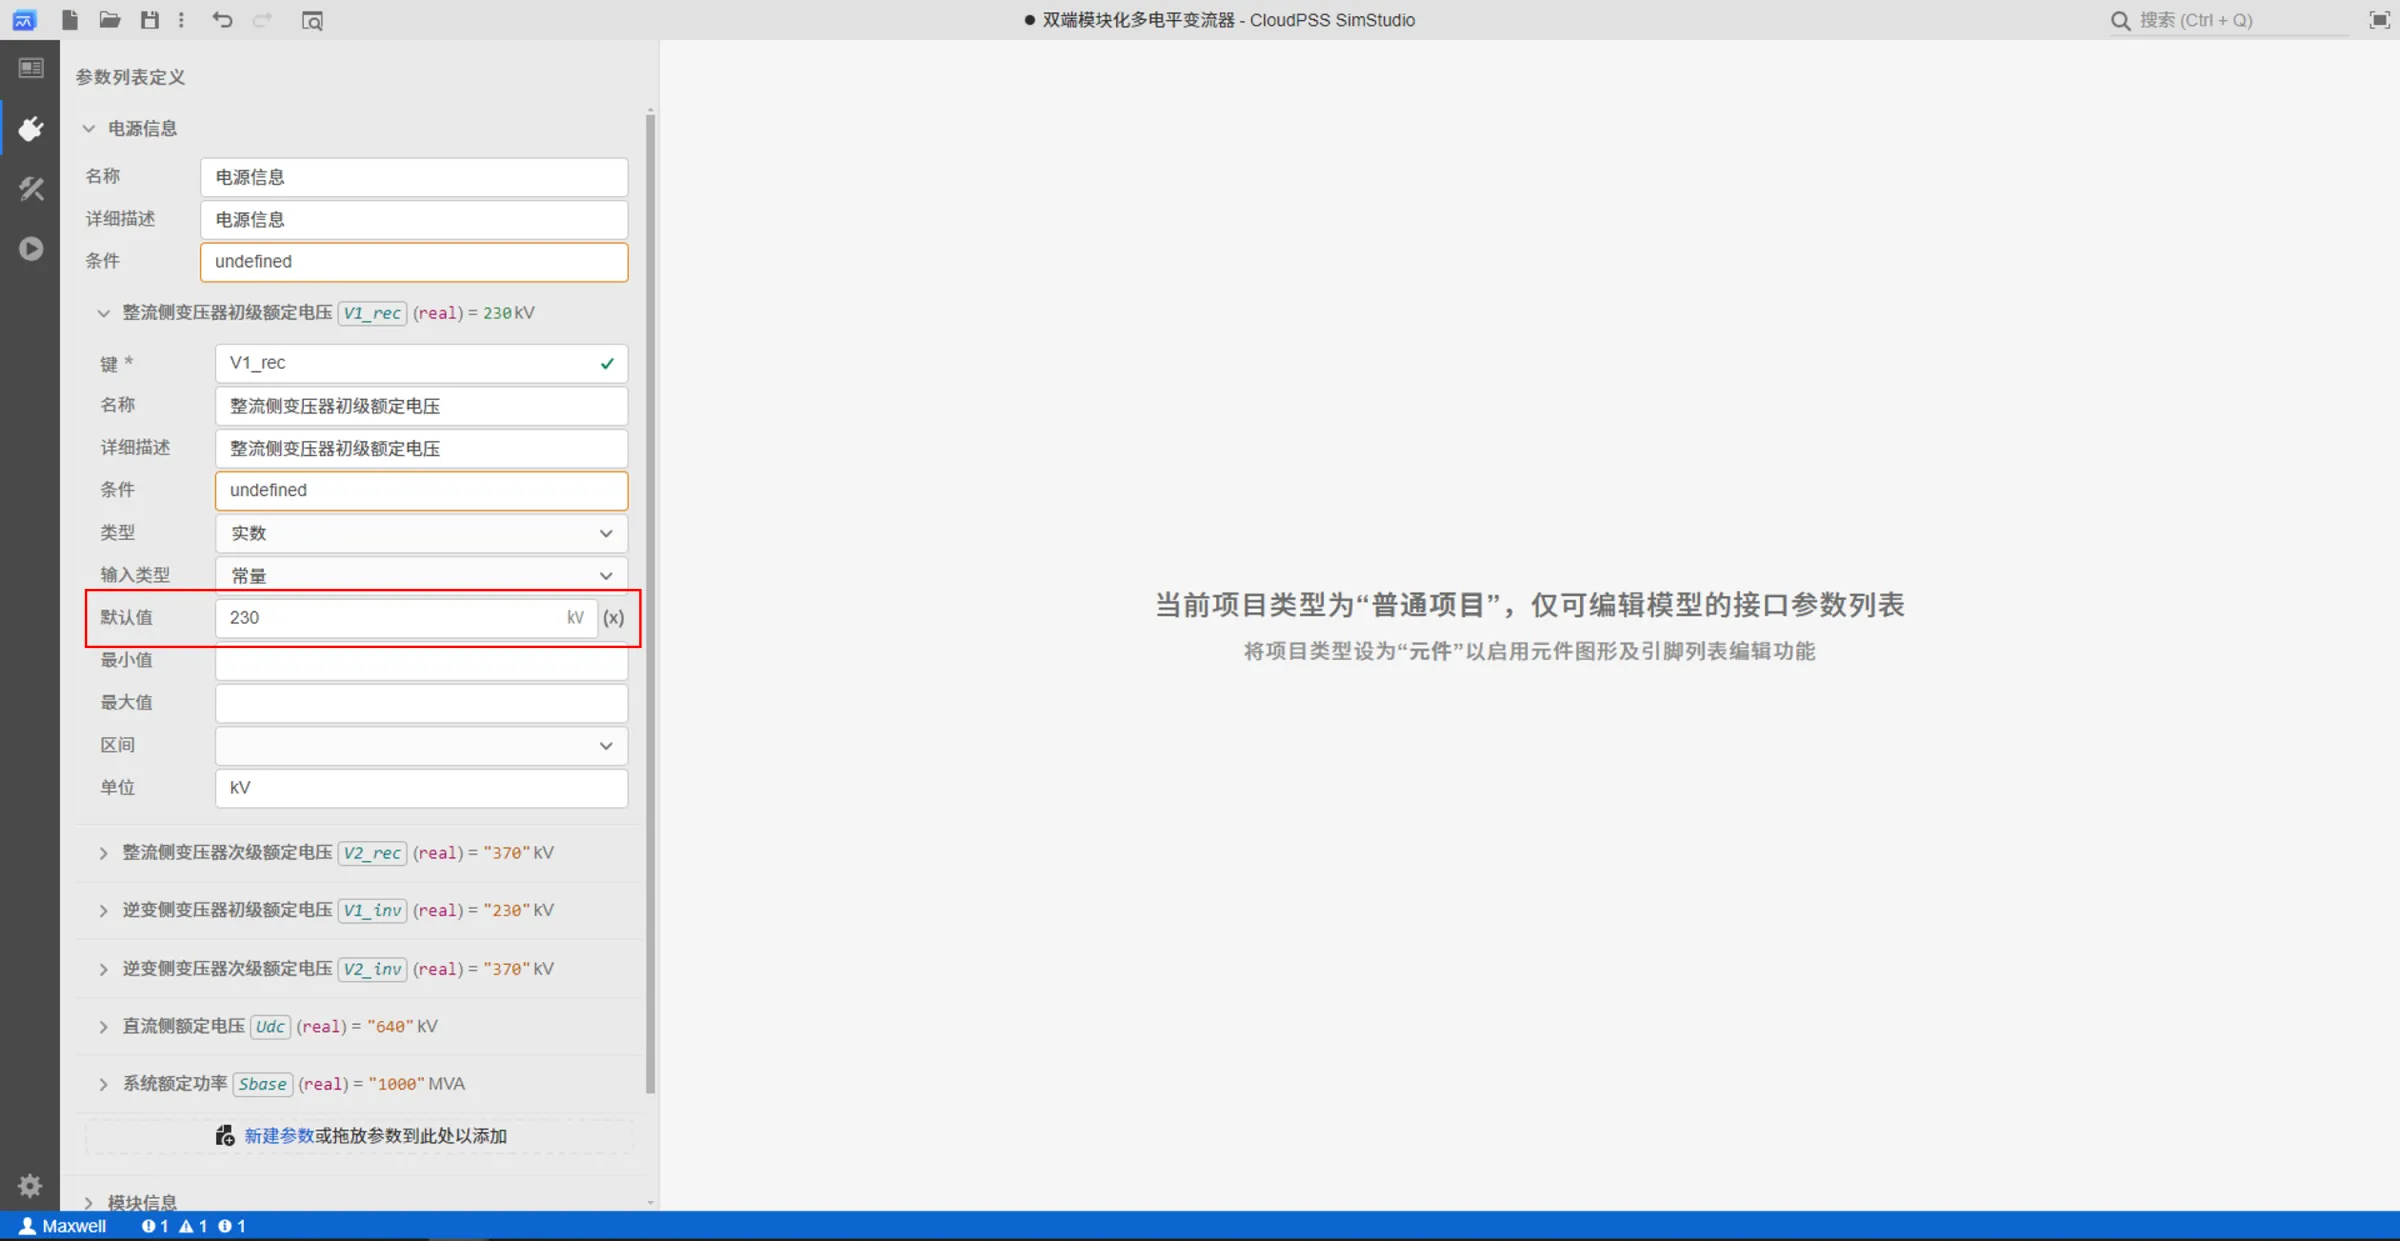
Task: Click the parameter panel vertical scrollbar
Action: 650,603
